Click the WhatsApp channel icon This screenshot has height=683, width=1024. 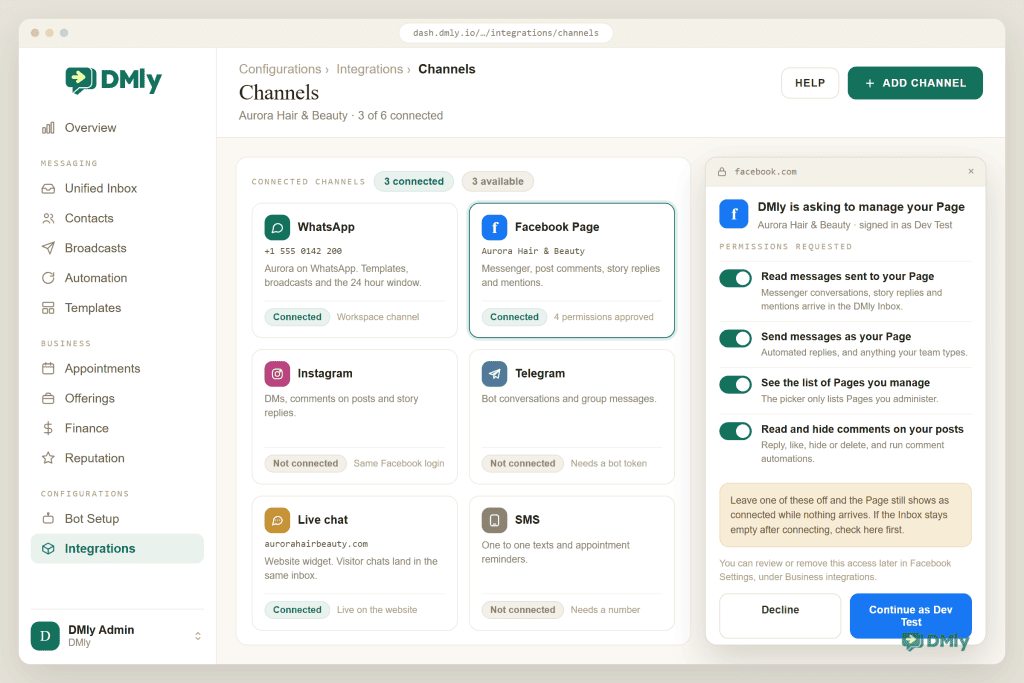277,227
